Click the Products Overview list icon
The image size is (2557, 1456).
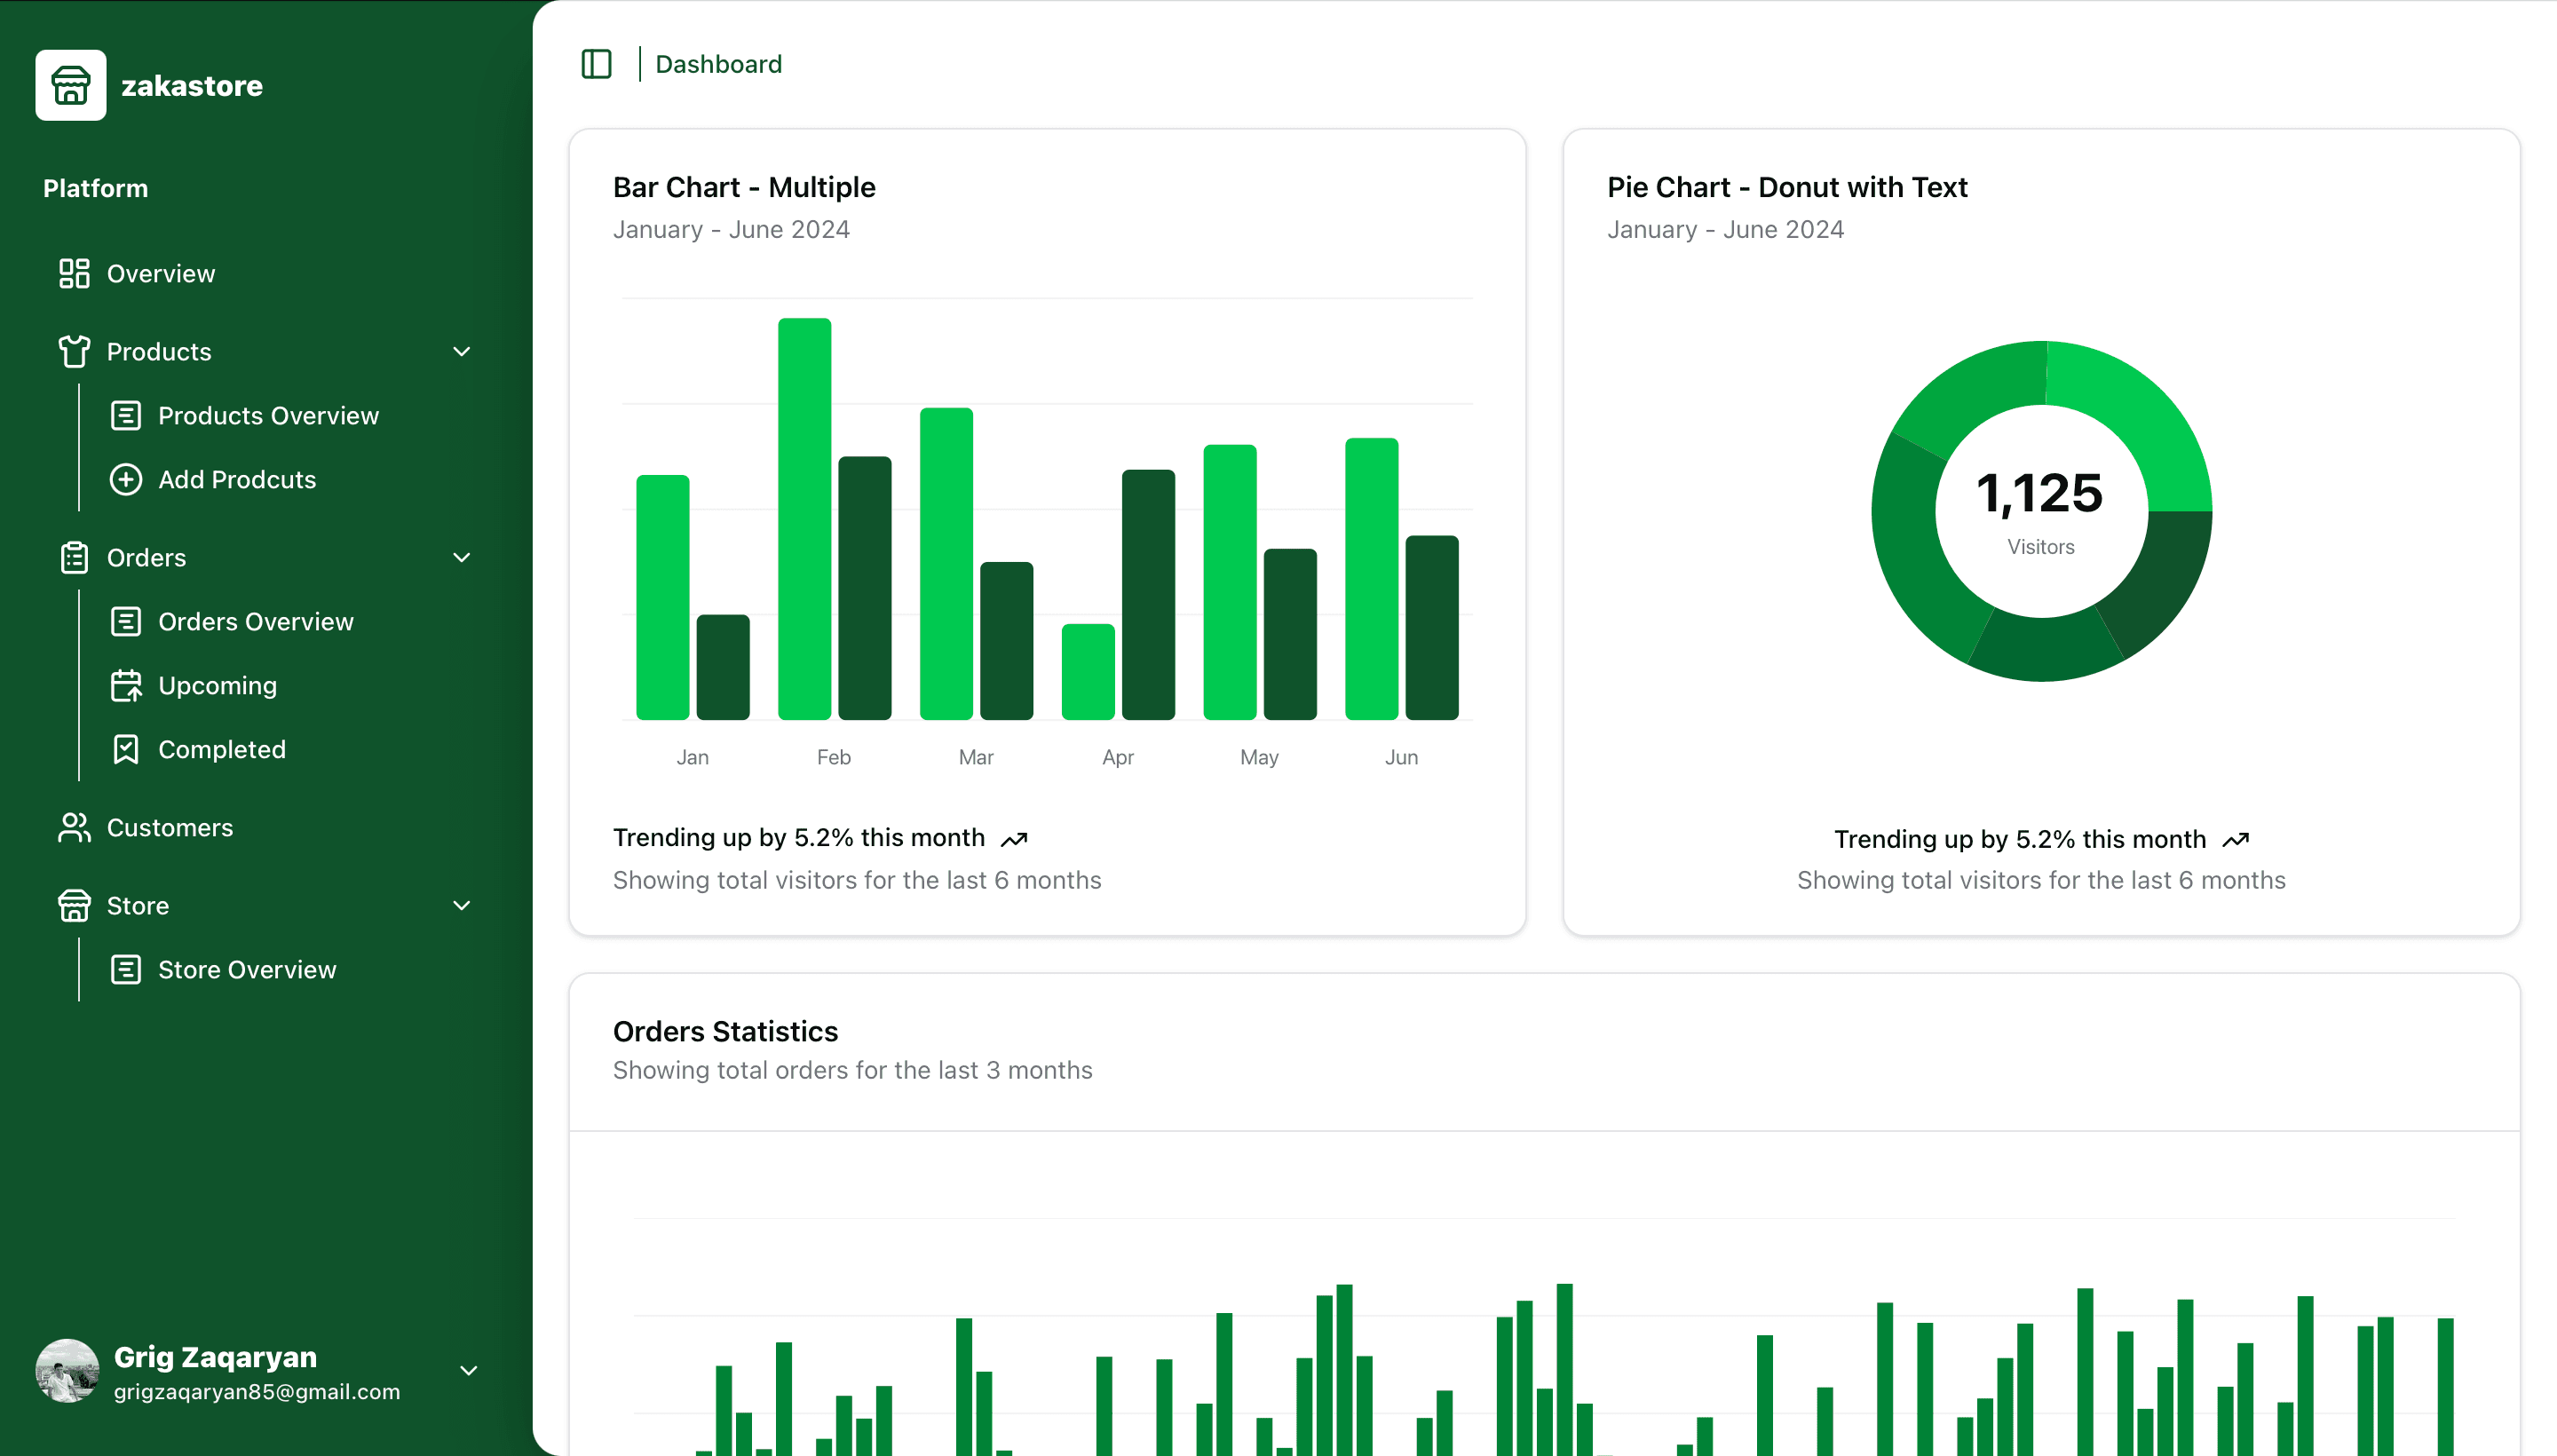click(x=126, y=415)
